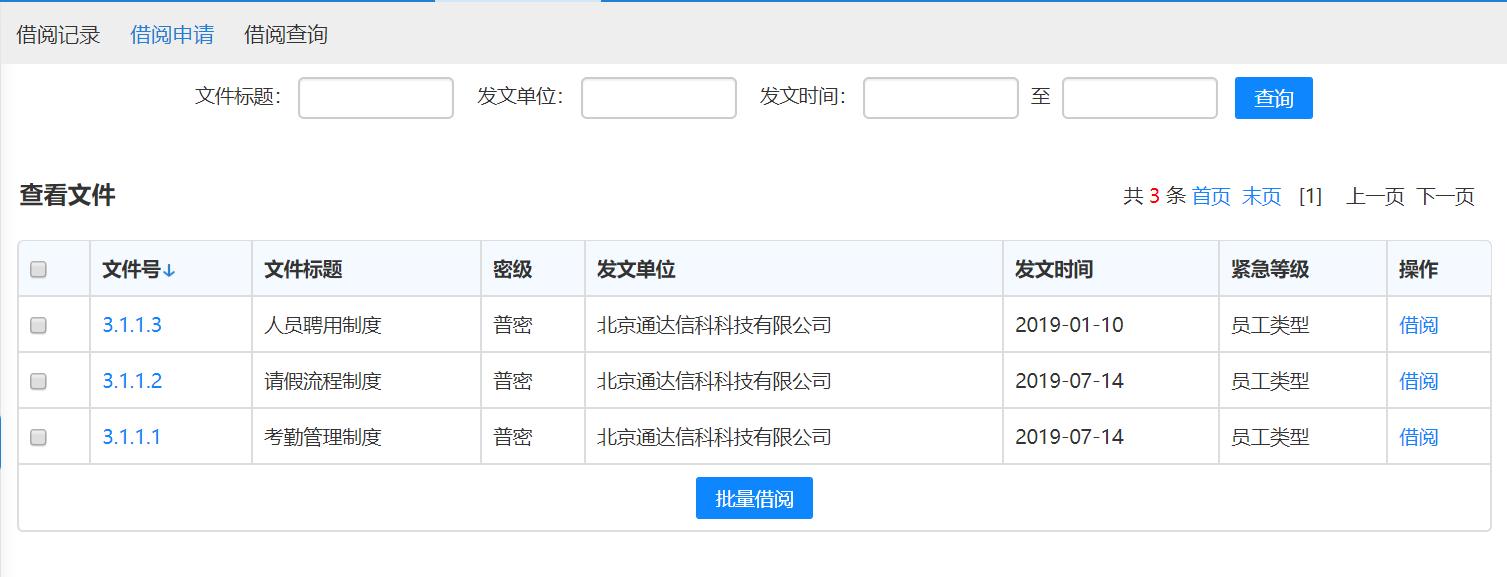Screen dimensions: 1507x577
Task: Jump to 末页 pagination link
Action: 1261,196
